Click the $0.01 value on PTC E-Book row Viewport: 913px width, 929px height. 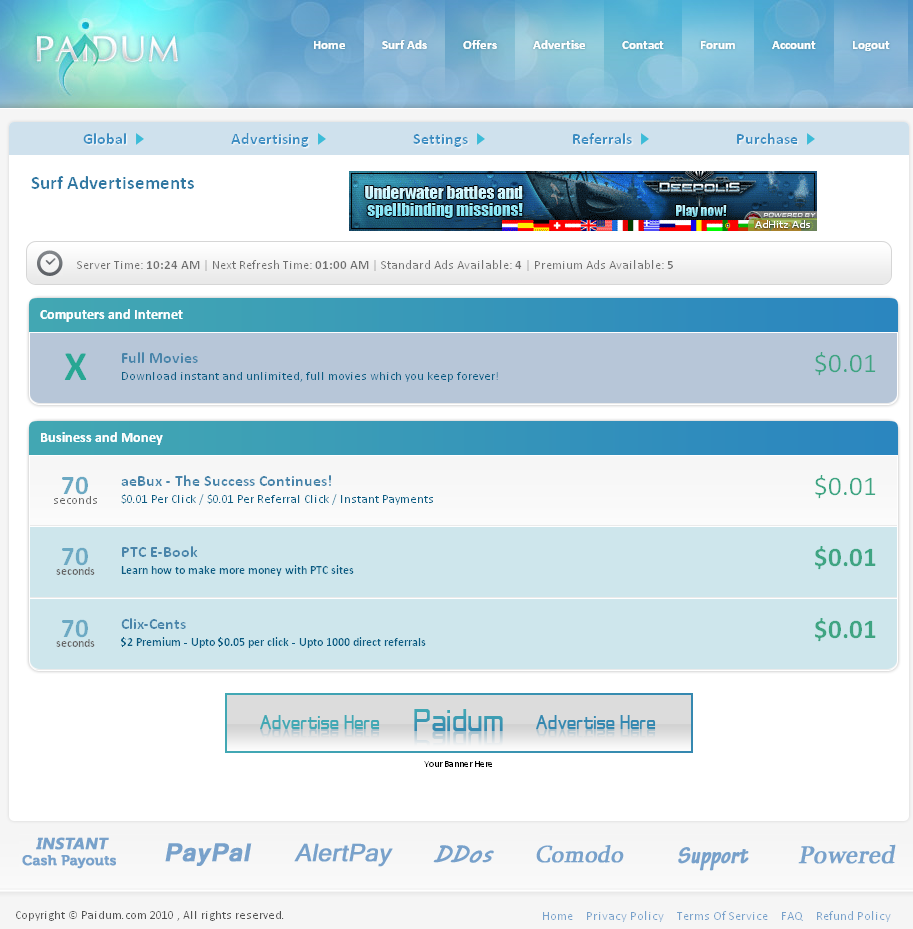coord(845,558)
